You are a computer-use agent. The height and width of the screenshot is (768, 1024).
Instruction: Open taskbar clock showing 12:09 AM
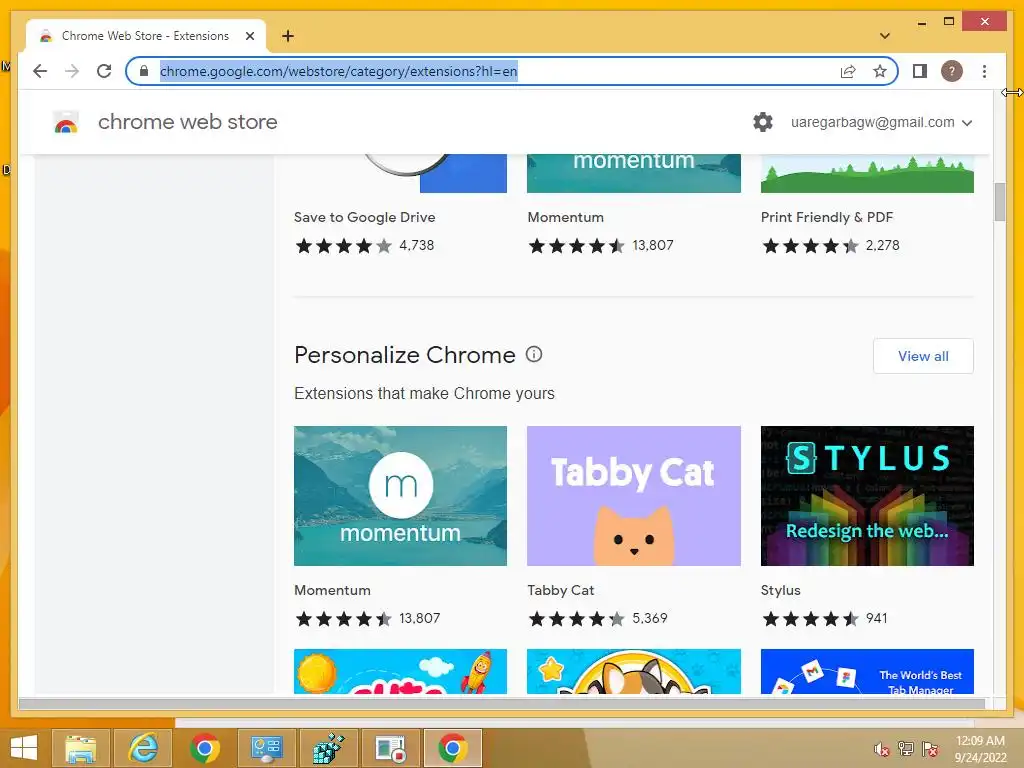click(980, 749)
